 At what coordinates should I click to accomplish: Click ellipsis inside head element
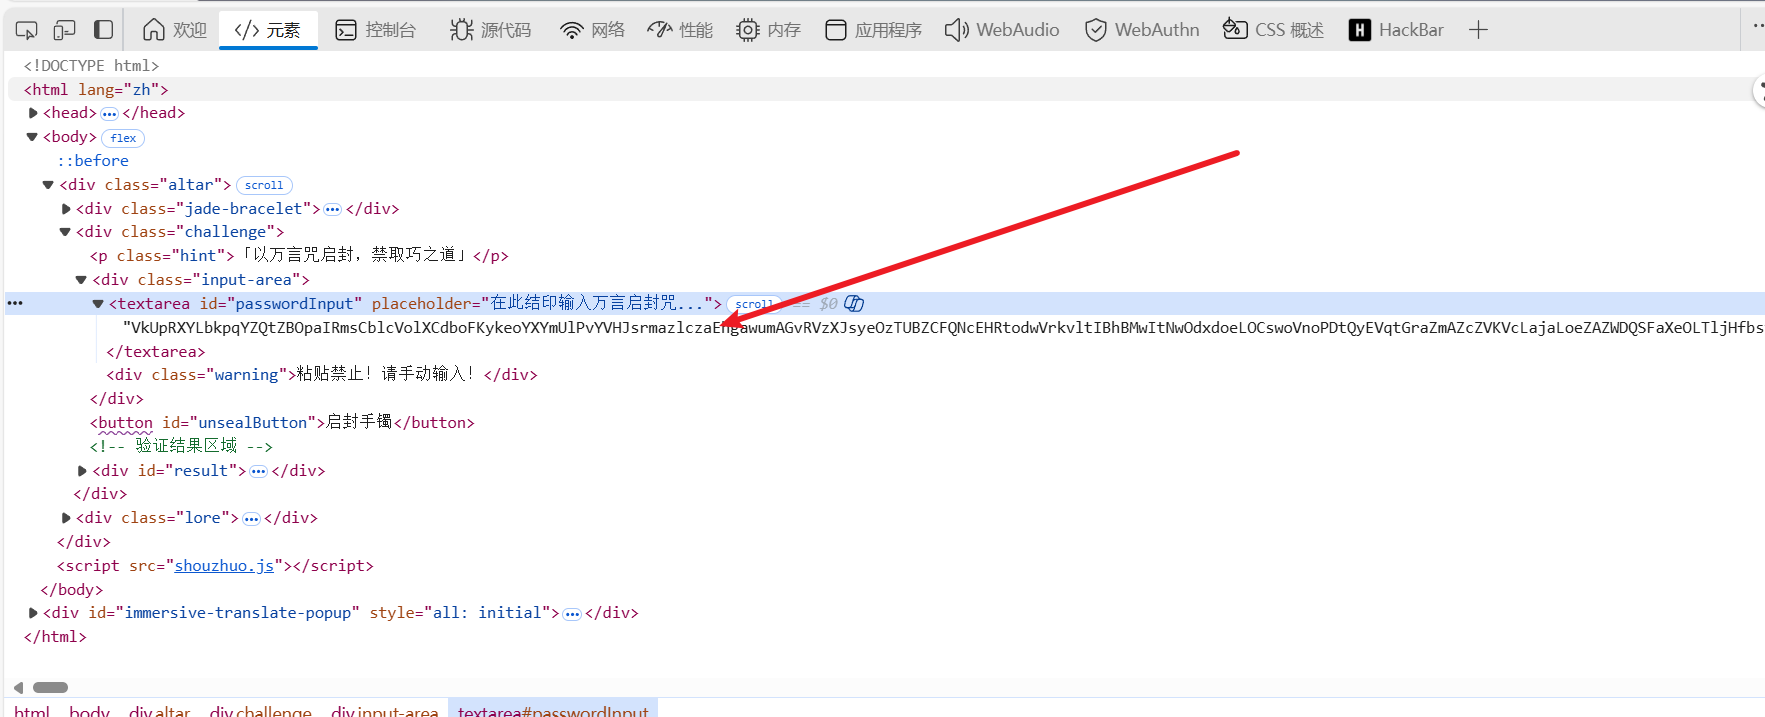point(109,114)
